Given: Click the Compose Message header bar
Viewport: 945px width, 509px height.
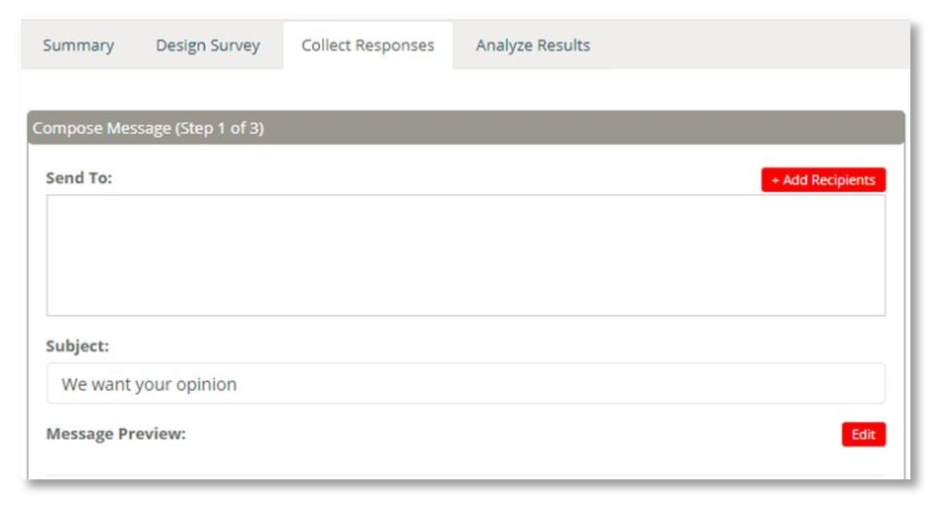Looking at the screenshot, I should click(x=465, y=128).
